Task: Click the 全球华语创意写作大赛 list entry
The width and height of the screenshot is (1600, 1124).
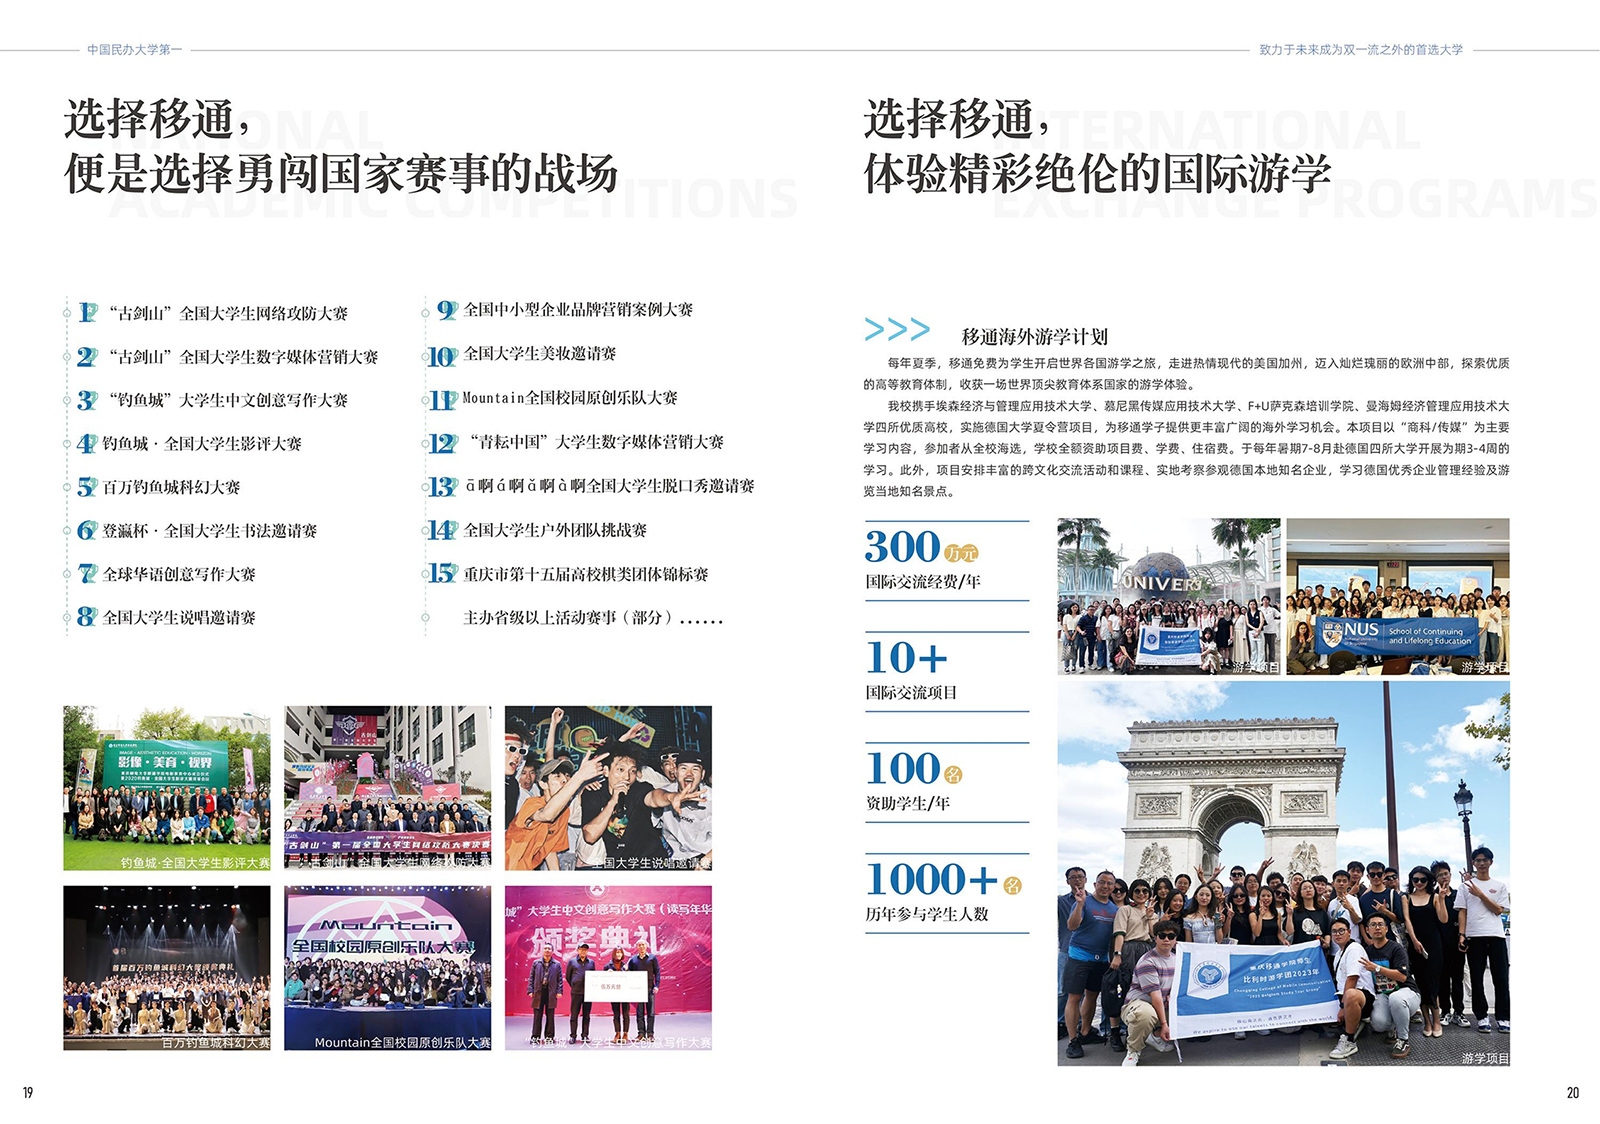Action: [x=179, y=574]
